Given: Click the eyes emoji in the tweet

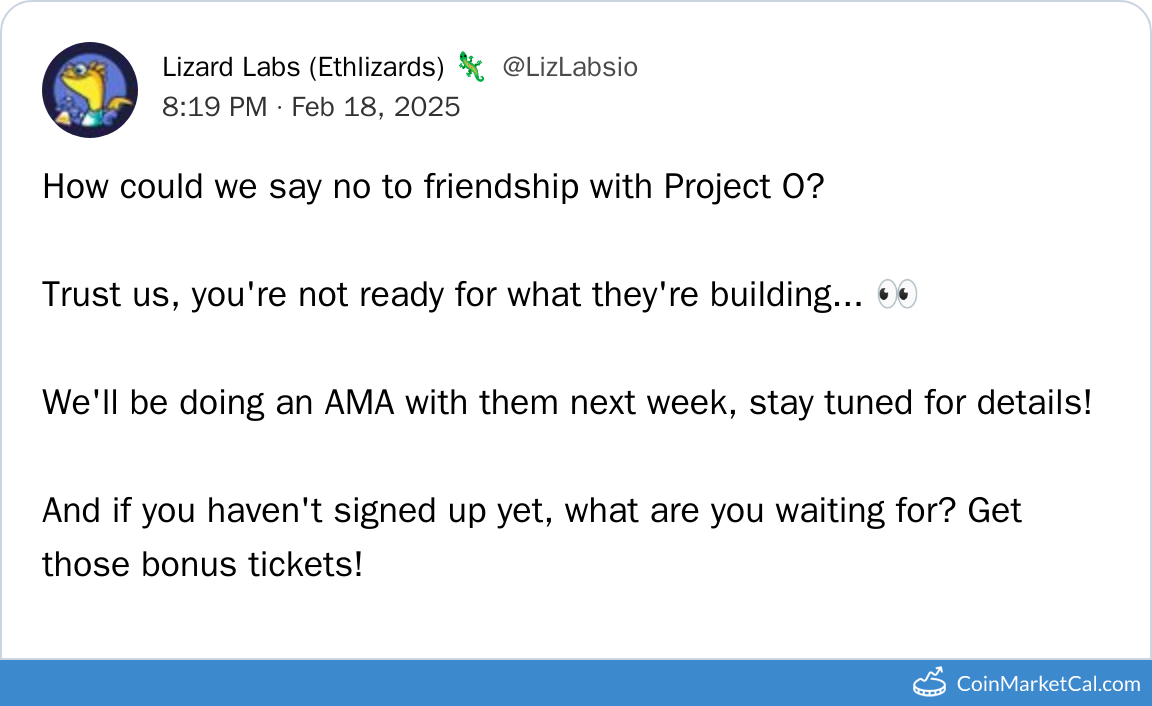Looking at the screenshot, I should point(896,295).
